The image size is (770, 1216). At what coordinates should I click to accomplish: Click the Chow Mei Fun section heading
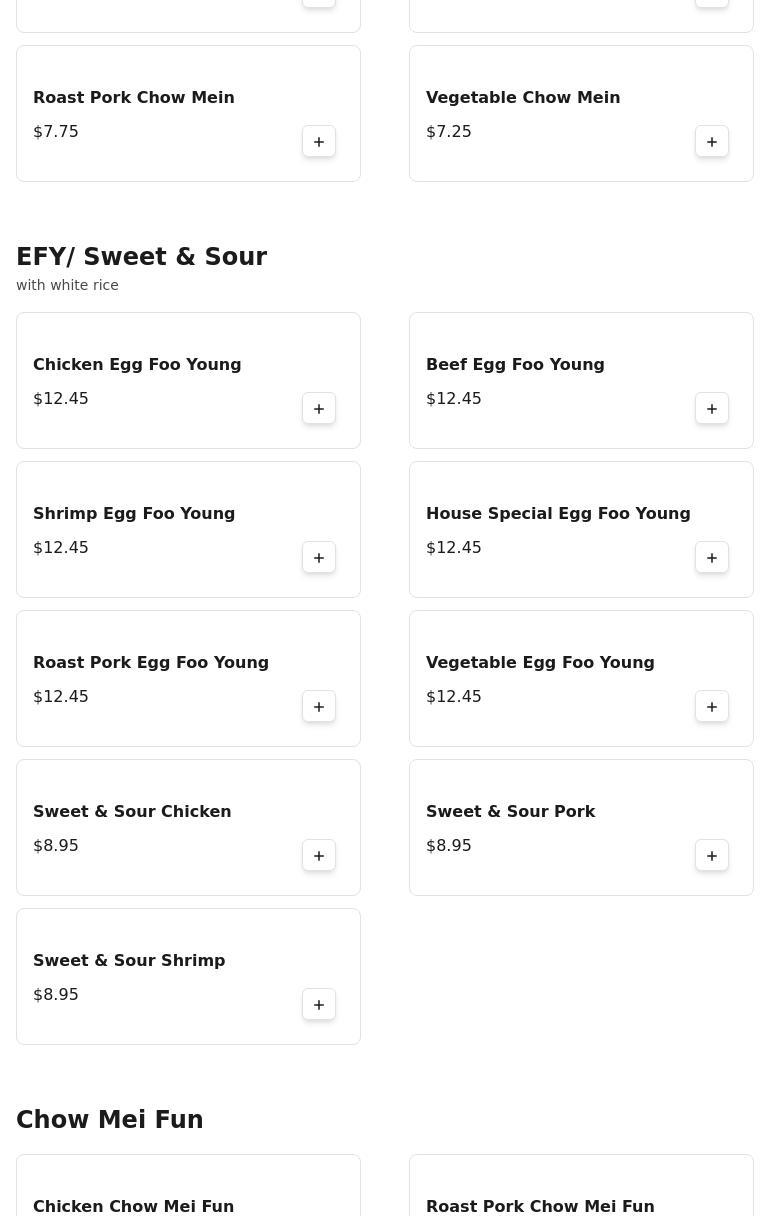(110, 1120)
